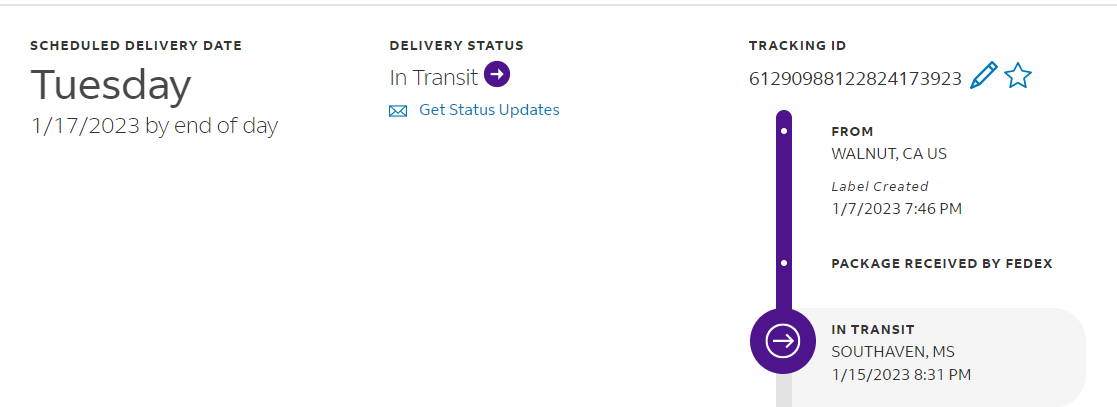Click the 1/15/2023 8:31 PM timestamp
This screenshot has height=407, width=1117.
click(x=901, y=375)
